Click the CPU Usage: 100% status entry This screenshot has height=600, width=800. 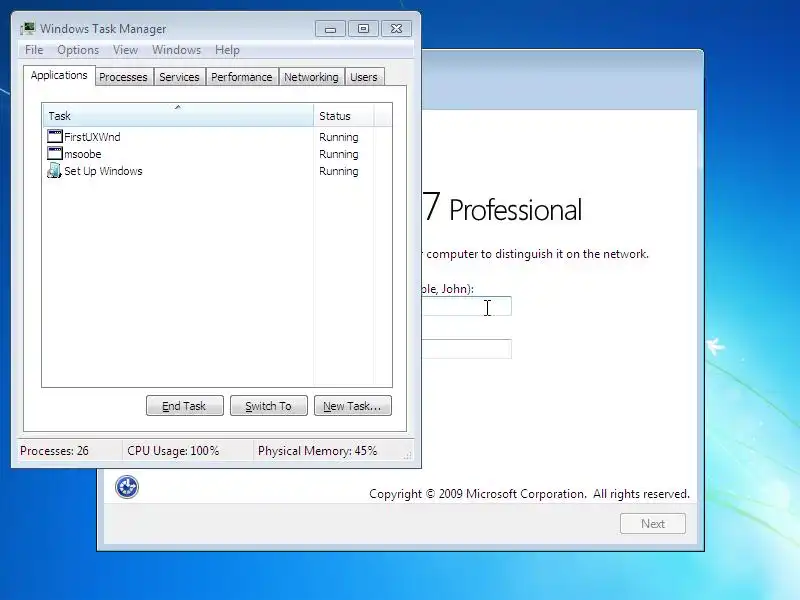[173, 451]
